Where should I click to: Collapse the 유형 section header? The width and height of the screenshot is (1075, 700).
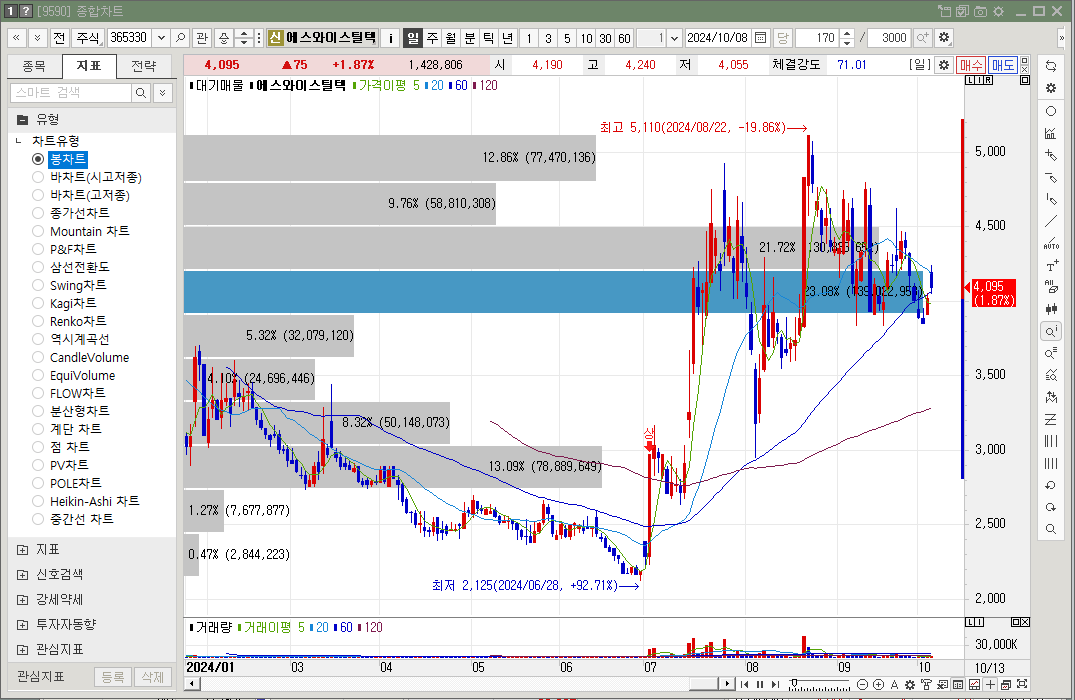click(23, 119)
